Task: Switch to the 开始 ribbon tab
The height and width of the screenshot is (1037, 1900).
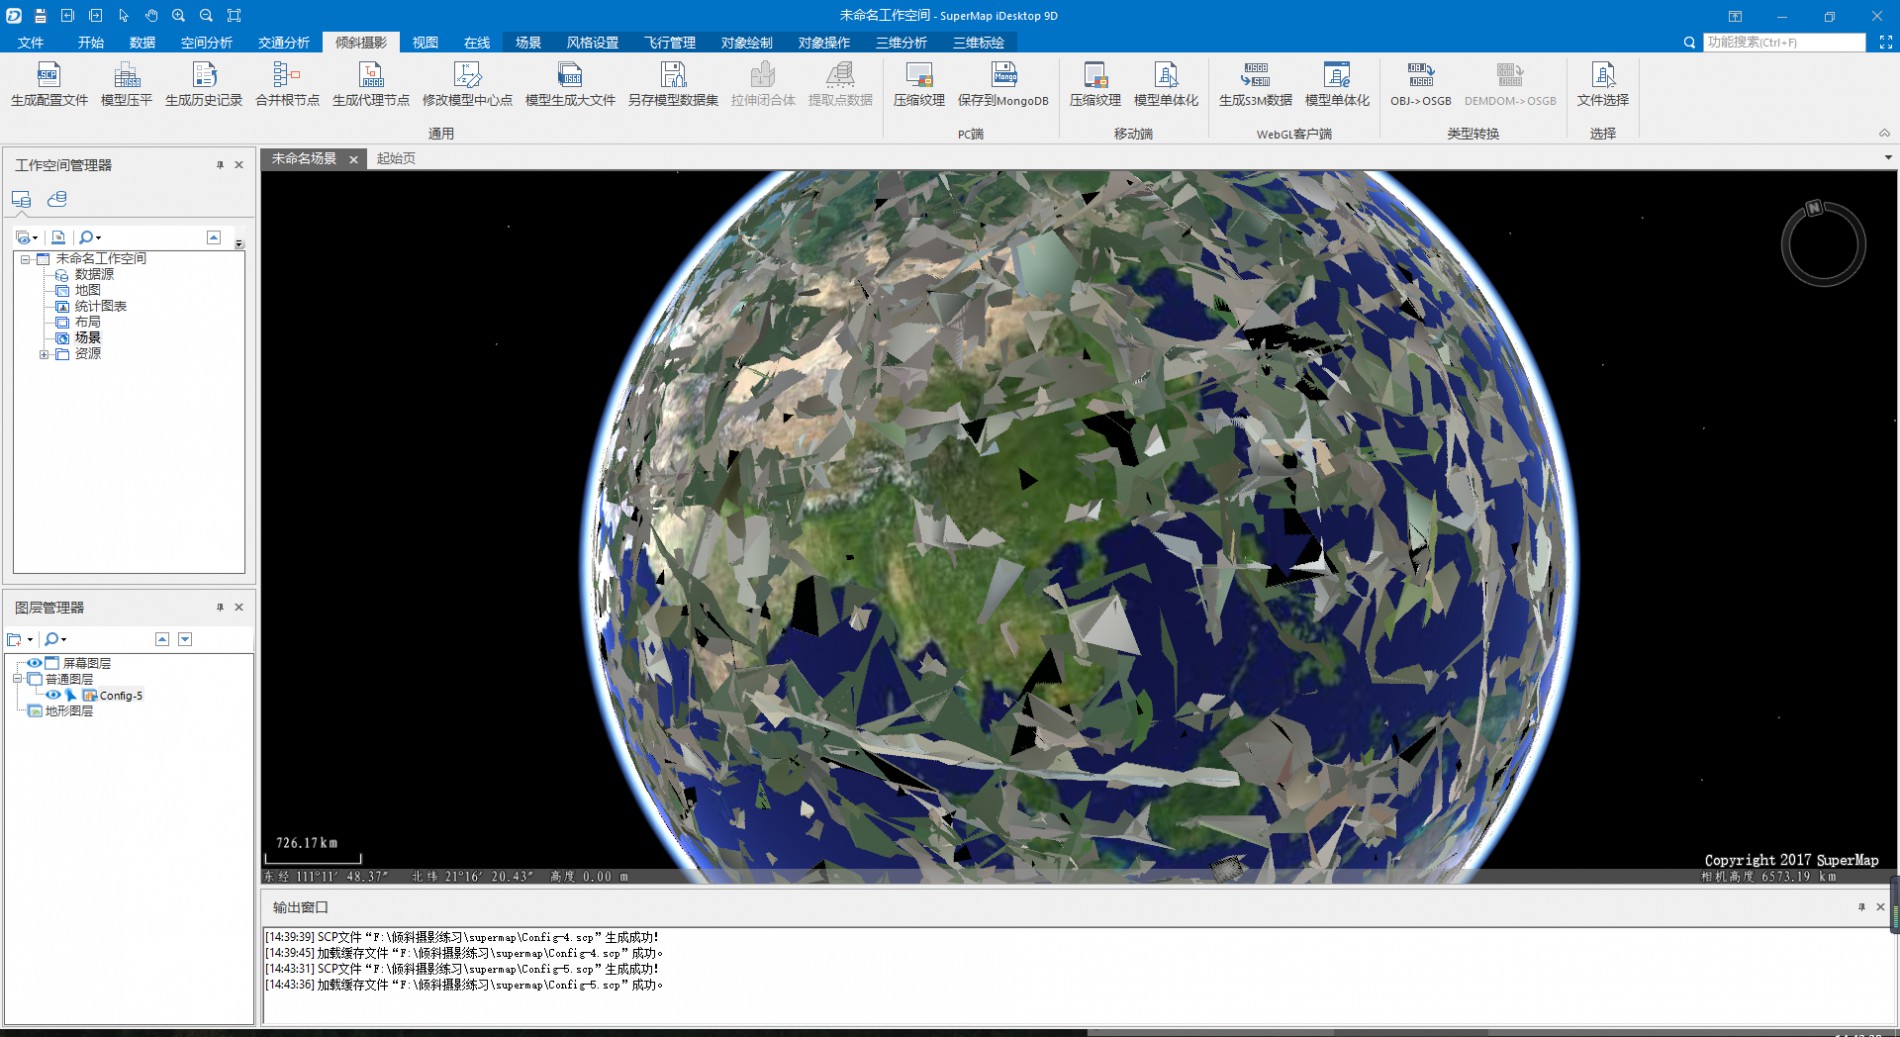Action: point(91,42)
